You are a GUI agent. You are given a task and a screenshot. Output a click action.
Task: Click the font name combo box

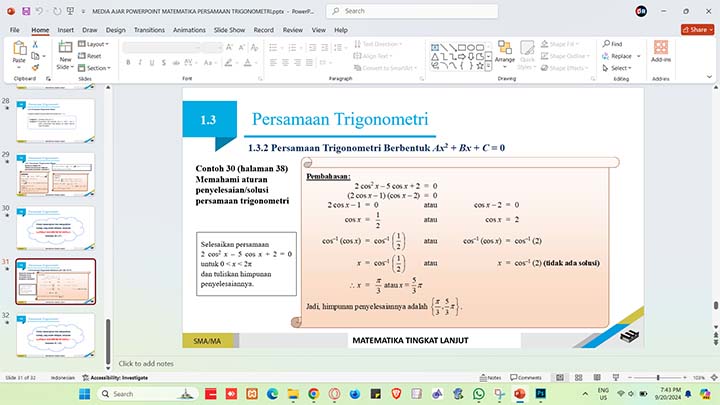click(x=162, y=47)
